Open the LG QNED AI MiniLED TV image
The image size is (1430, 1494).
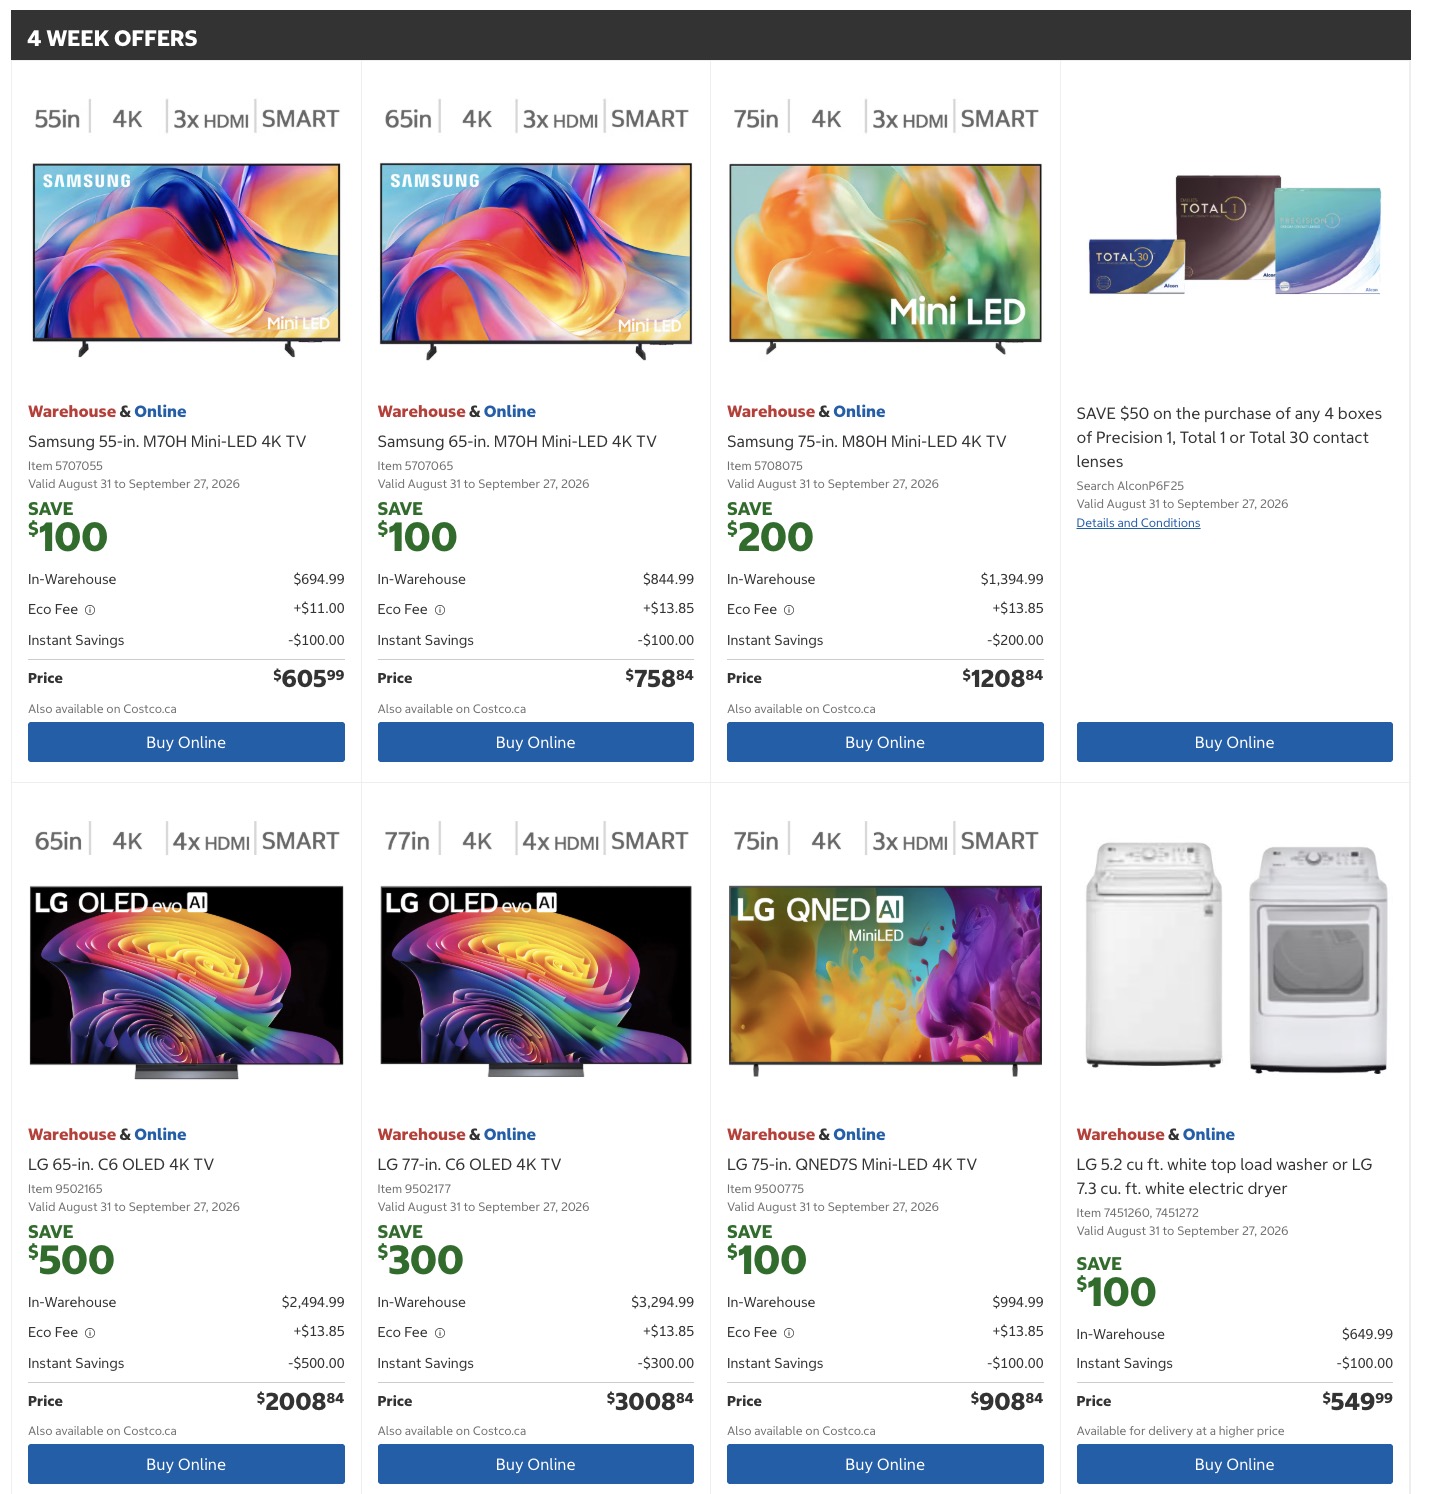885,980
